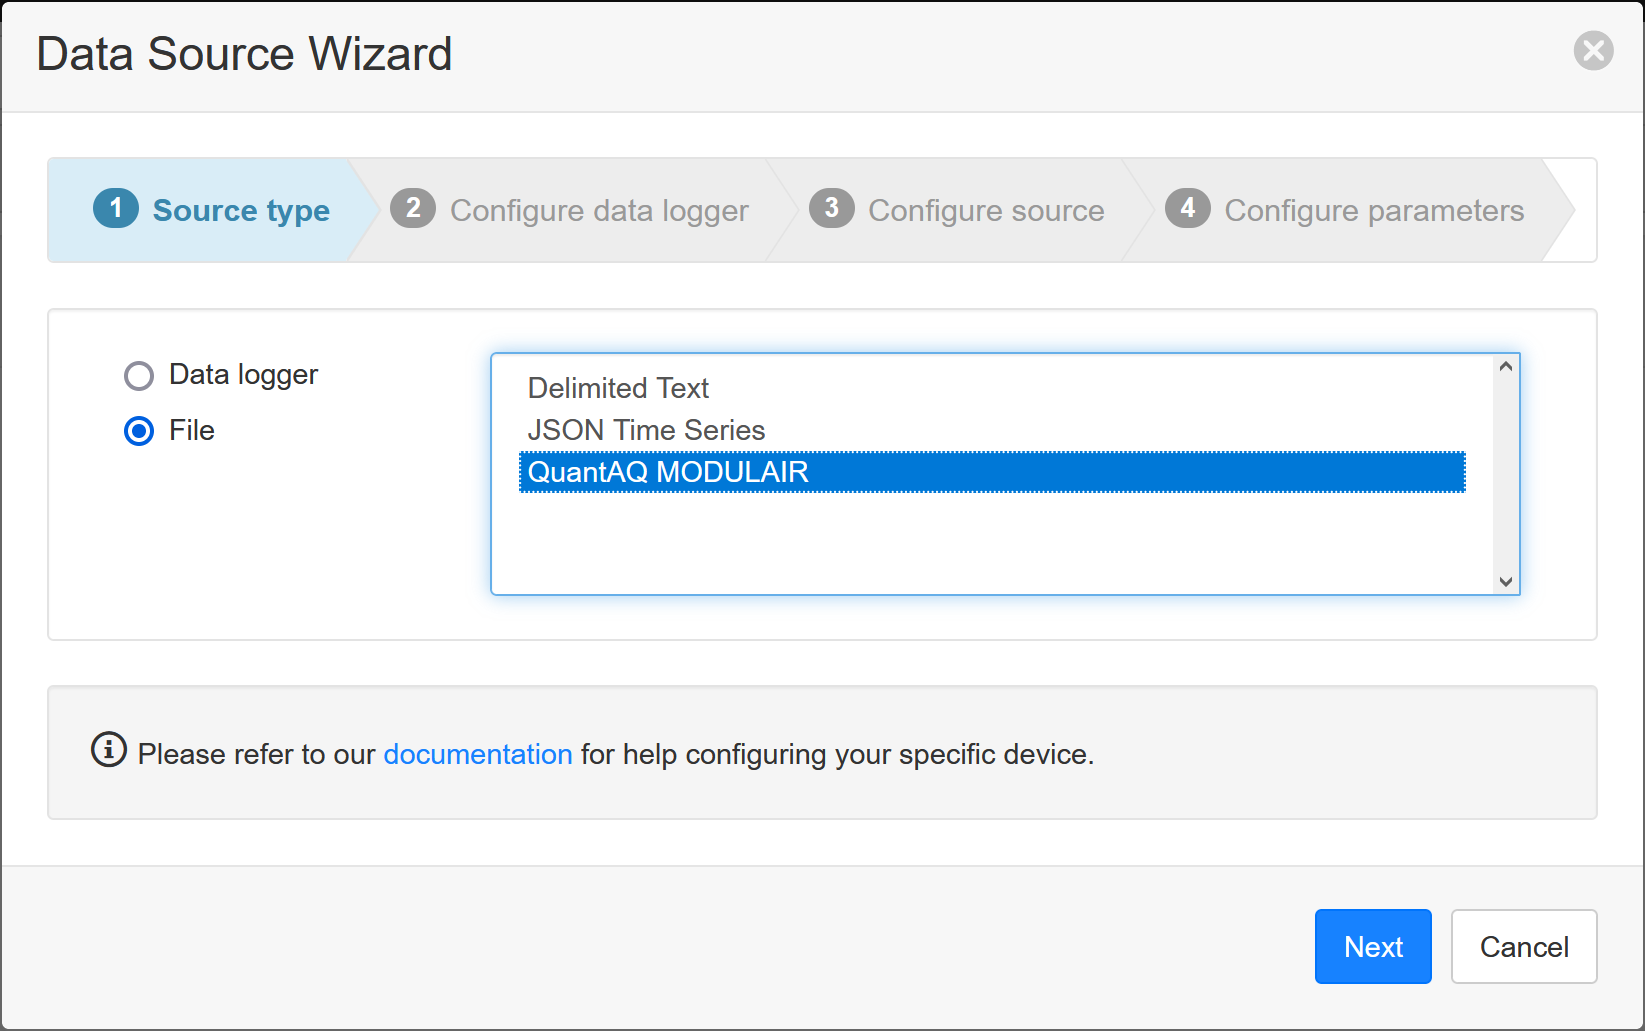The height and width of the screenshot is (1031, 1645).
Task: Open the documentation link
Action: [x=478, y=754]
